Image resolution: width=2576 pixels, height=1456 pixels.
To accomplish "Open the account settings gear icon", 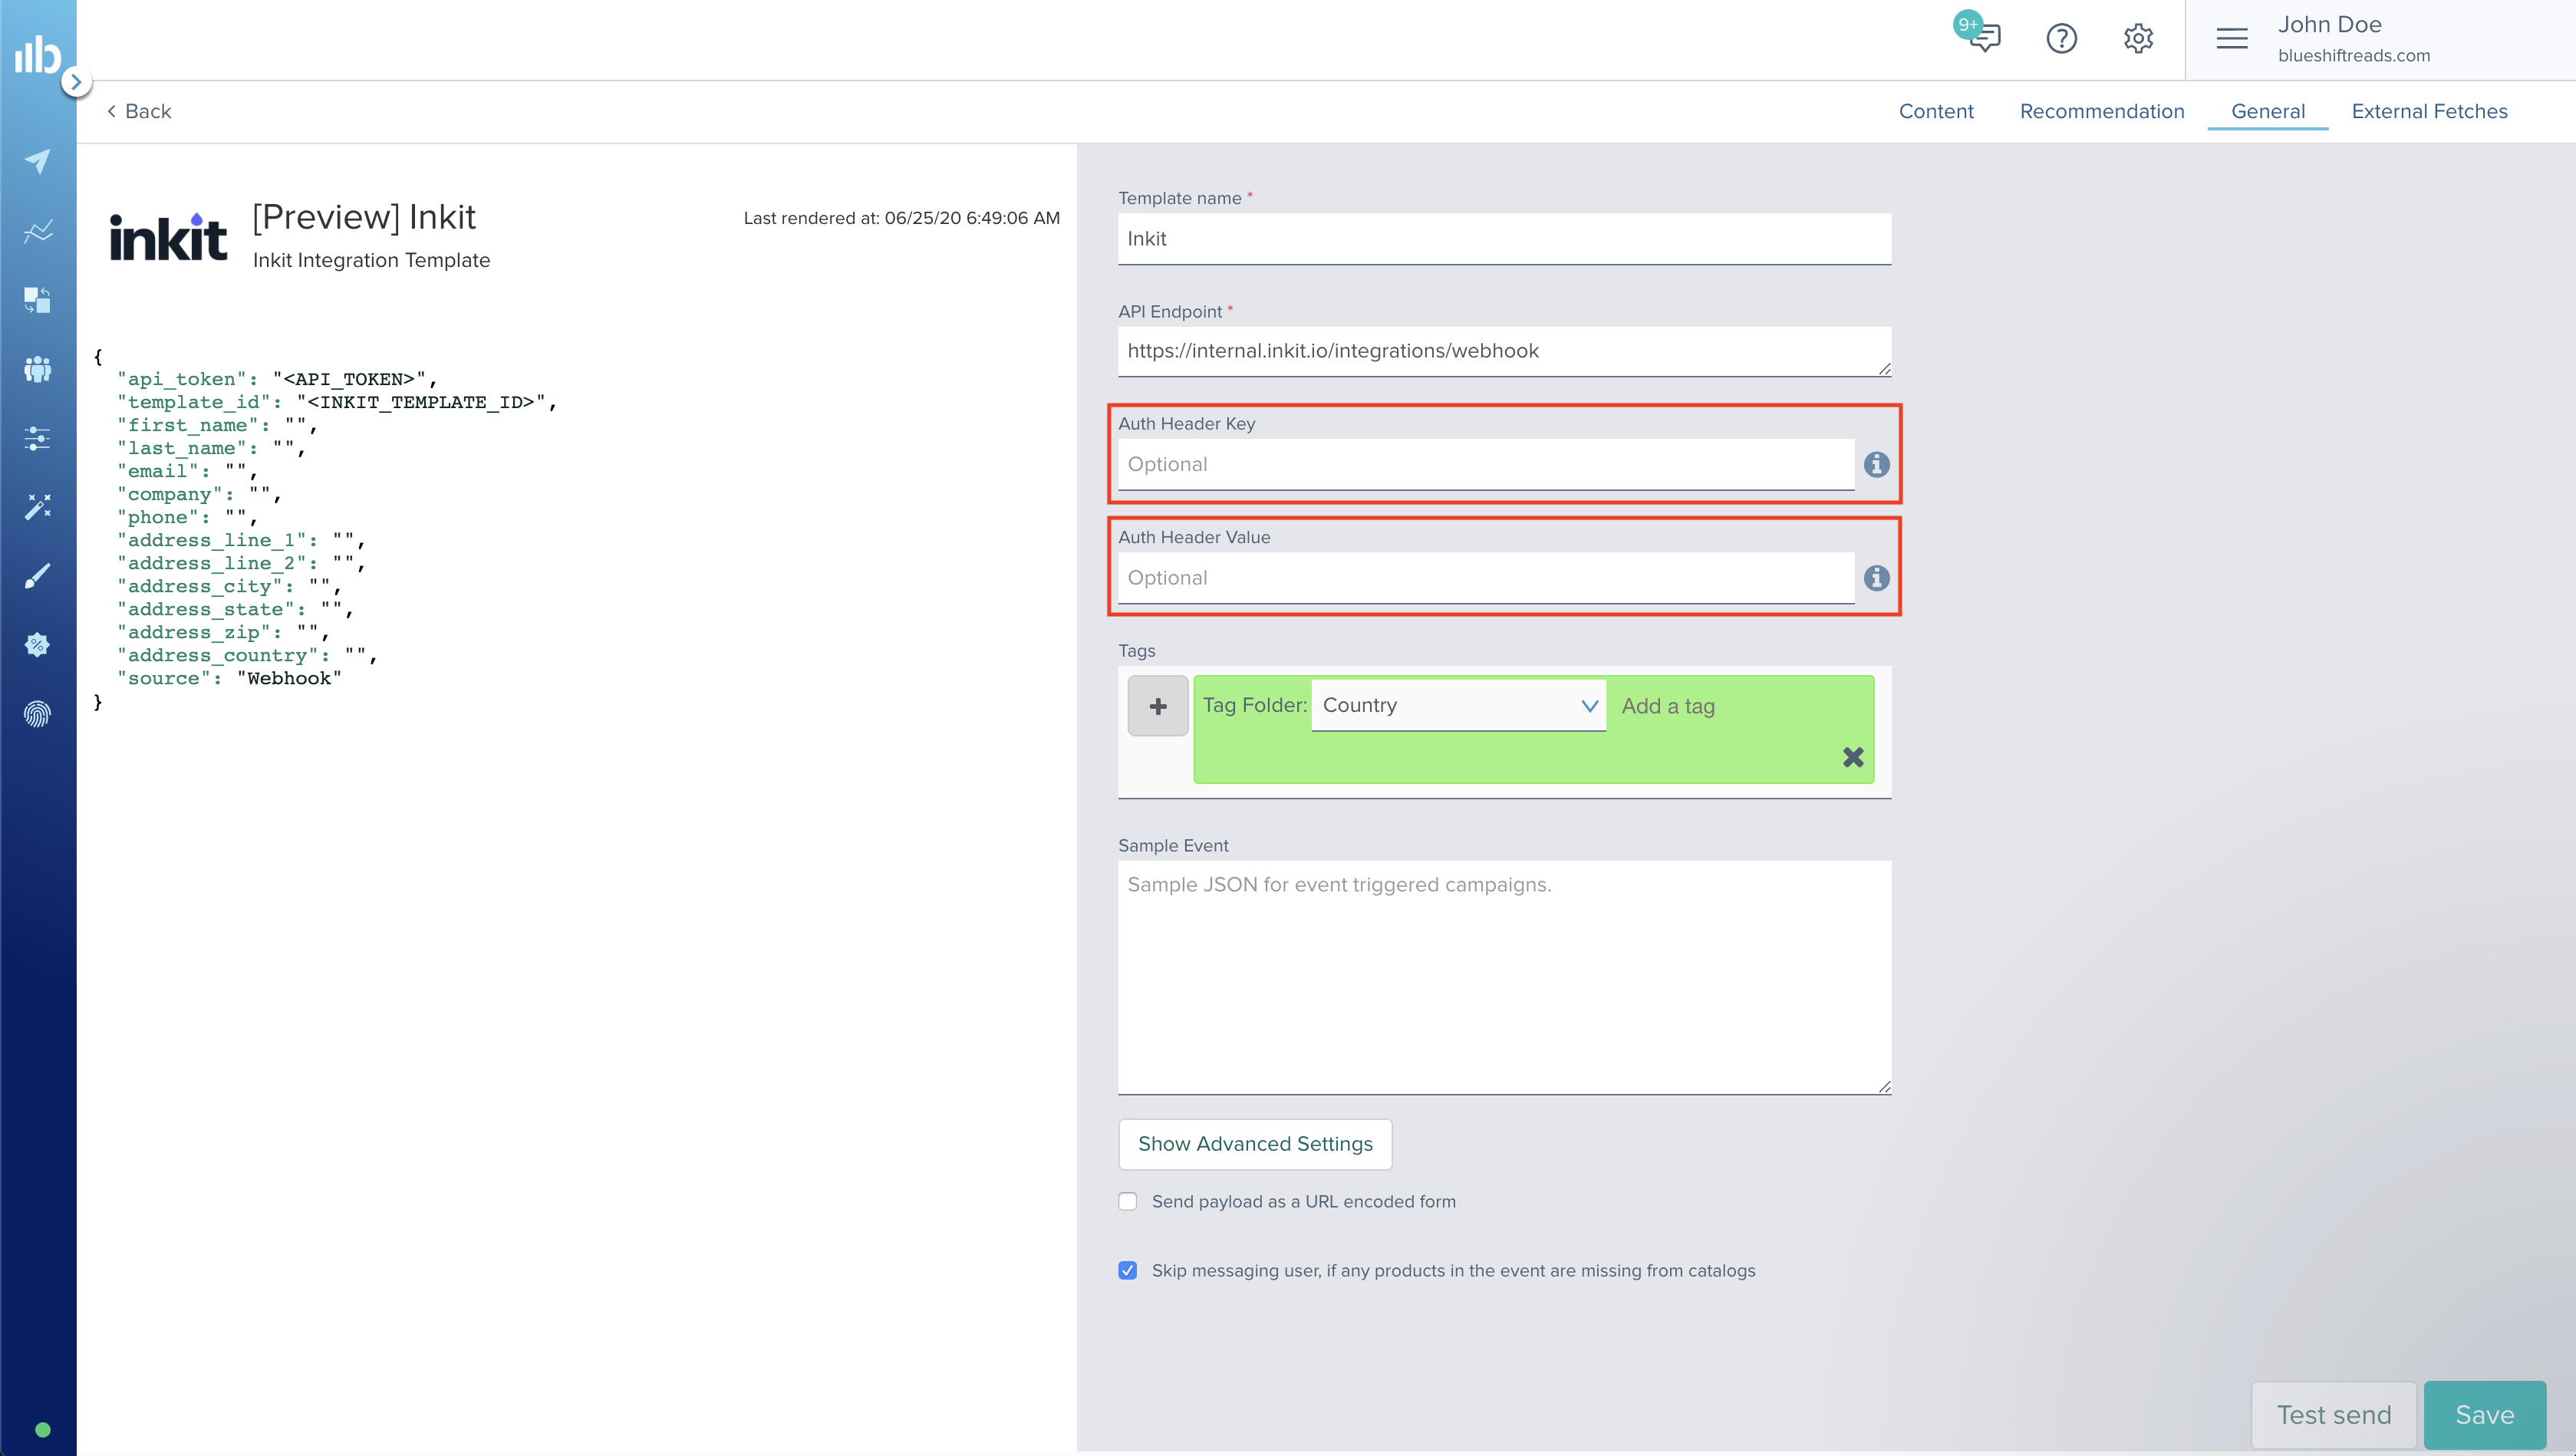I will click(2138, 39).
